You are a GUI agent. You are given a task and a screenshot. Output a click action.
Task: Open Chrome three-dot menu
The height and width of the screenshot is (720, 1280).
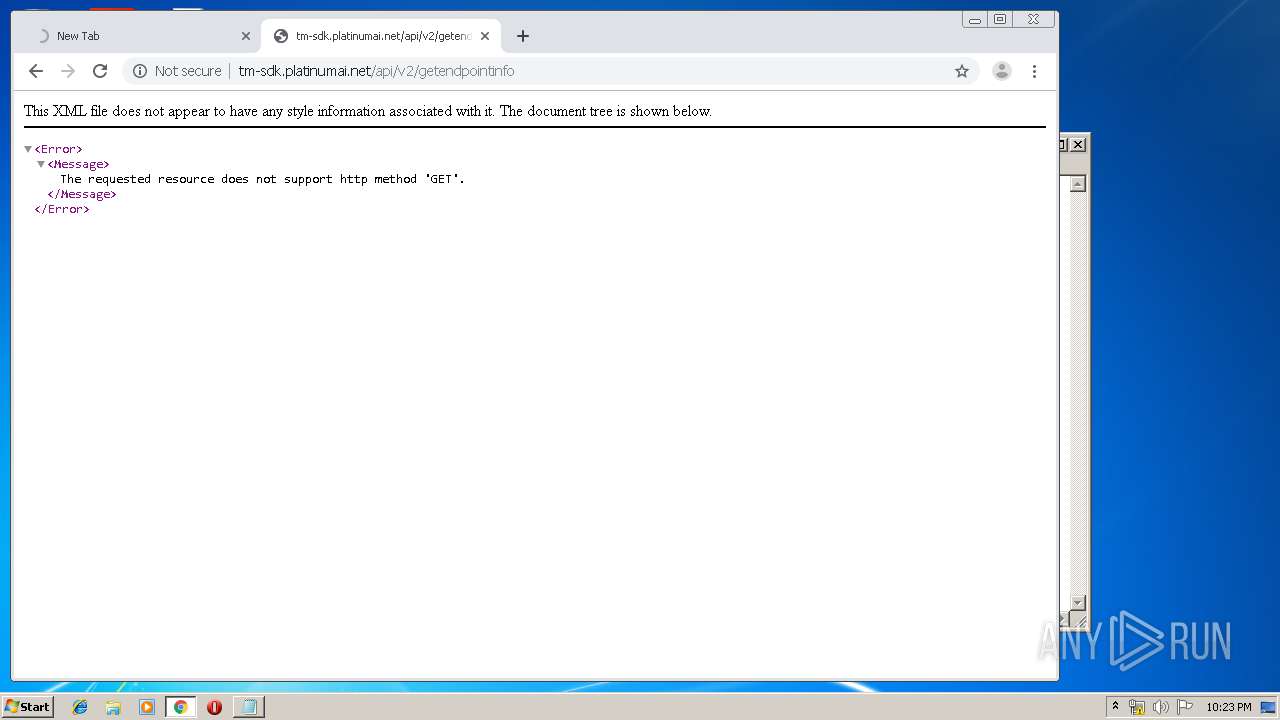(x=1034, y=71)
